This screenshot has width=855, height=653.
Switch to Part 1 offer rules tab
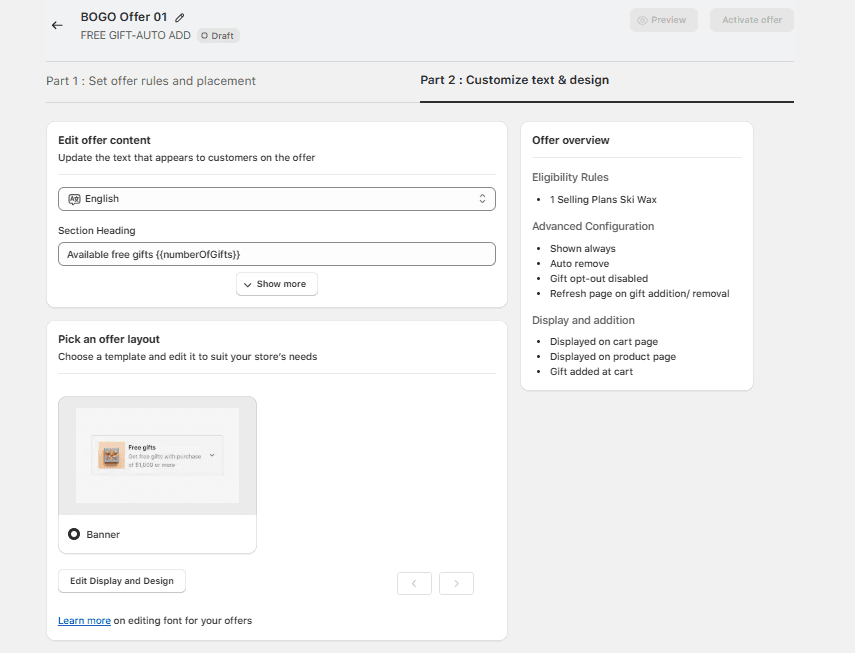(151, 81)
